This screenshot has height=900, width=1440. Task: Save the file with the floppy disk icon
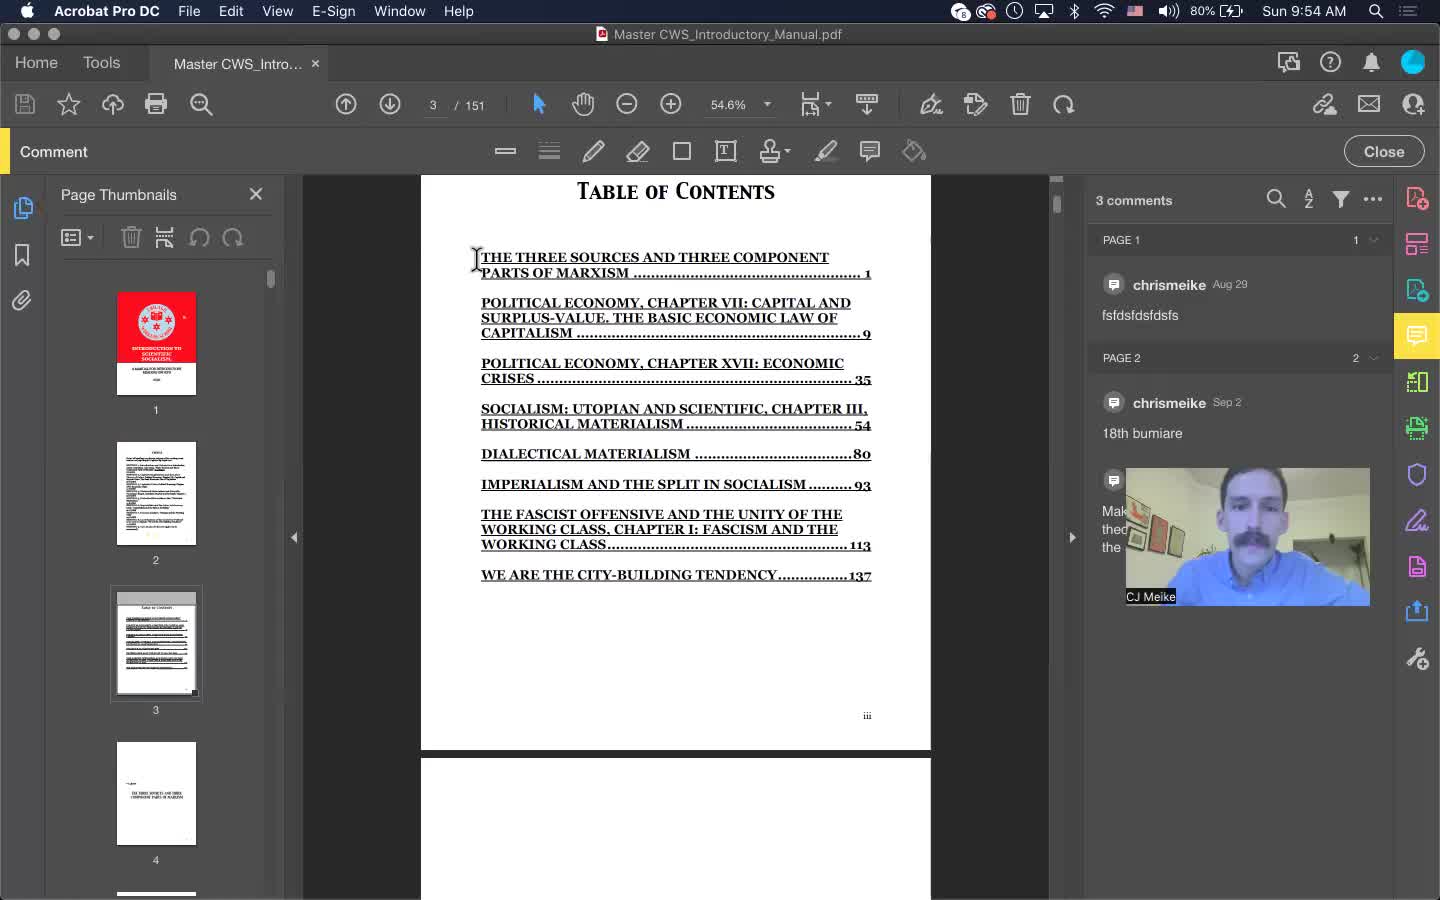25,104
